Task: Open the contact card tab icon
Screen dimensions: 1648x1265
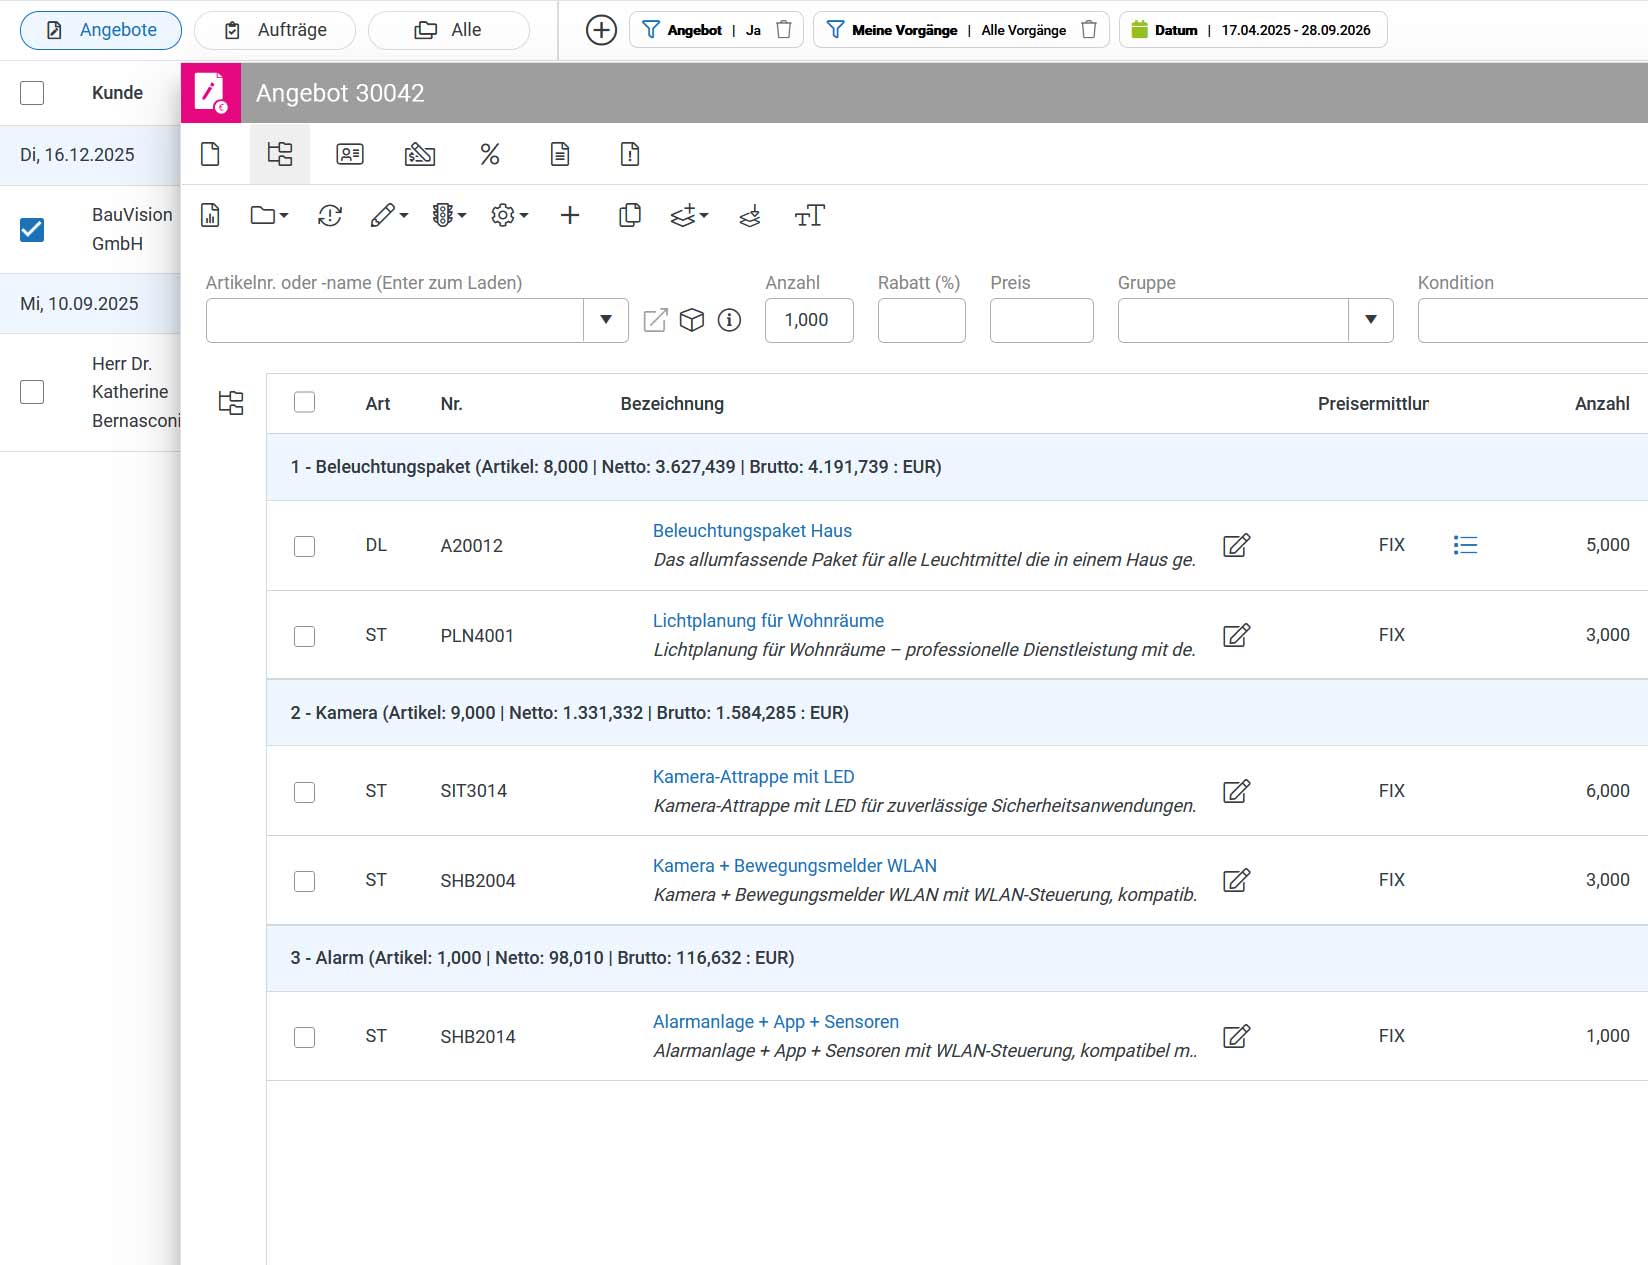Action: tap(350, 154)
